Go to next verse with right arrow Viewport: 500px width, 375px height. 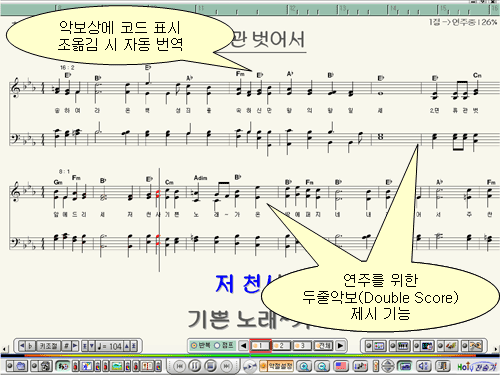coord(340,346)
